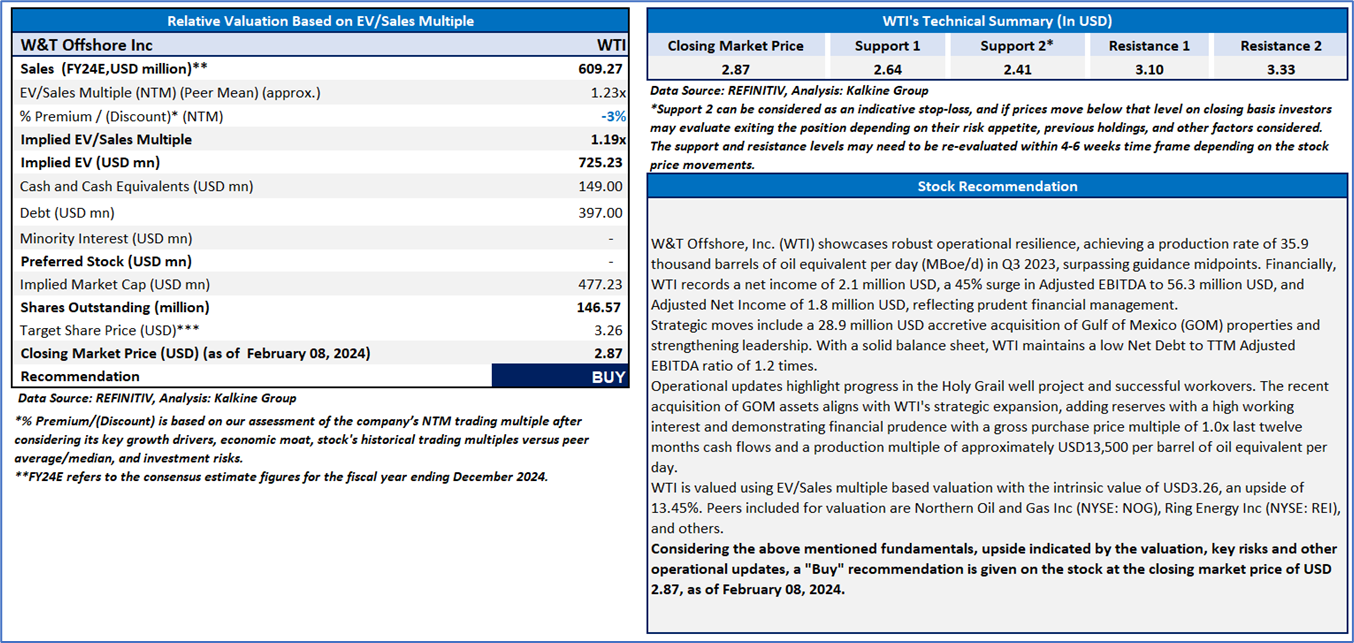Image resolution: width=1354 pixels, height=643 pixels.
Task: Click the 'Sales (FY24E,USD million)**' label
Action: point(114,69)
